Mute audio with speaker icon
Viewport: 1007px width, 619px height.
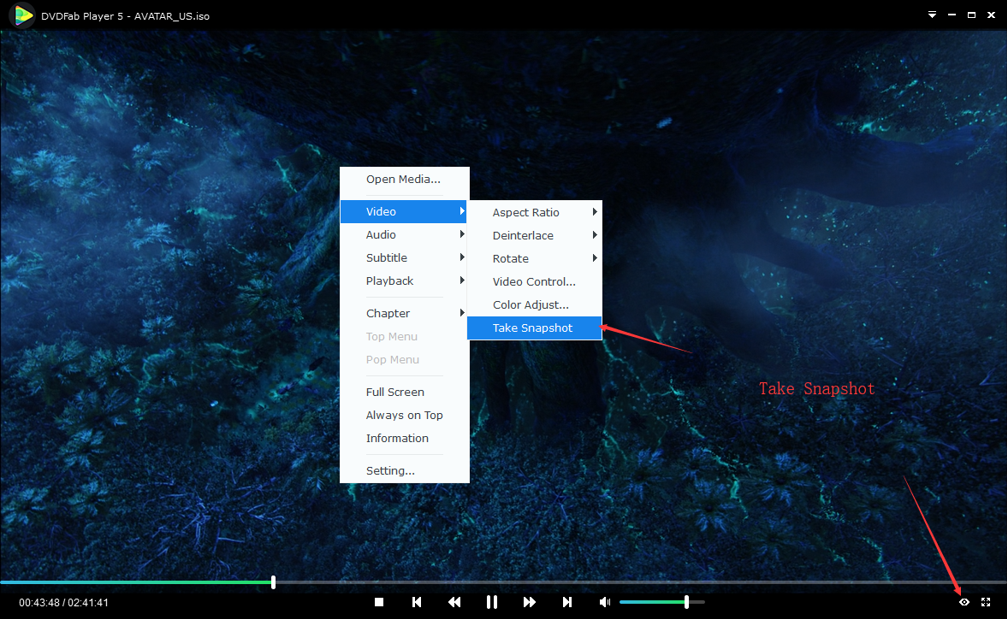point(604,602)
